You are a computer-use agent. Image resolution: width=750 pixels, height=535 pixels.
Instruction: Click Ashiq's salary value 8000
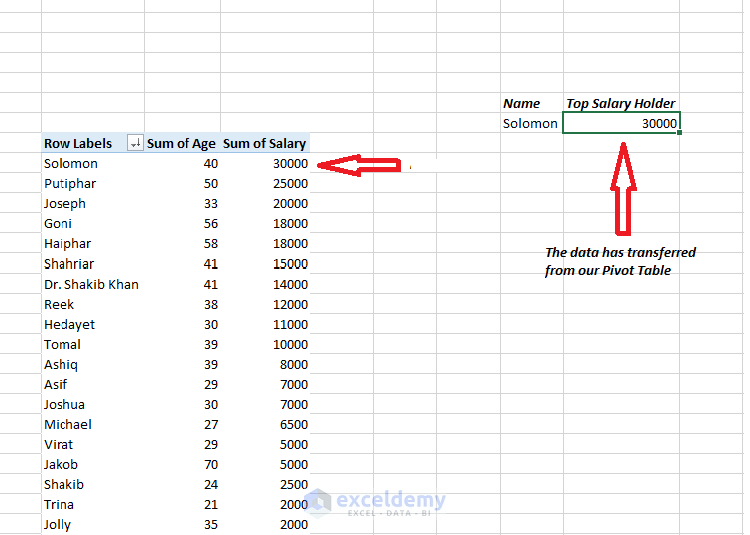pyautogui.click(x=294, y=365)
